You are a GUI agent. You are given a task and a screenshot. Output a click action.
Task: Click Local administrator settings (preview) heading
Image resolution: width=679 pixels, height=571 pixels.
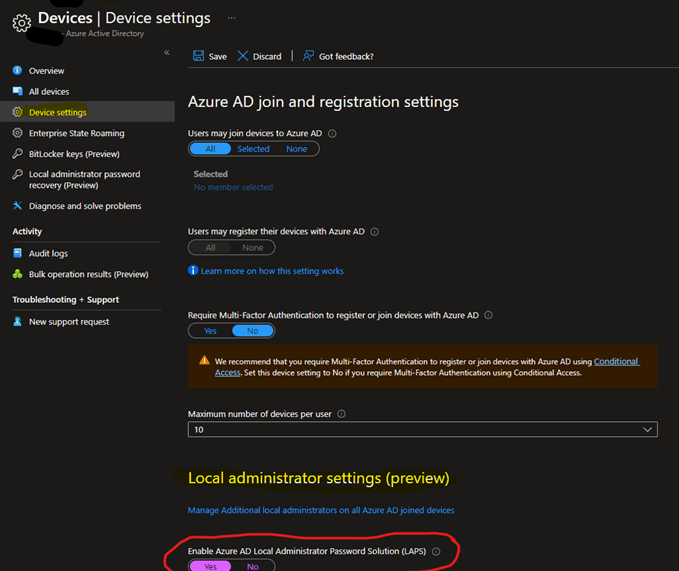tap(319, 478)
